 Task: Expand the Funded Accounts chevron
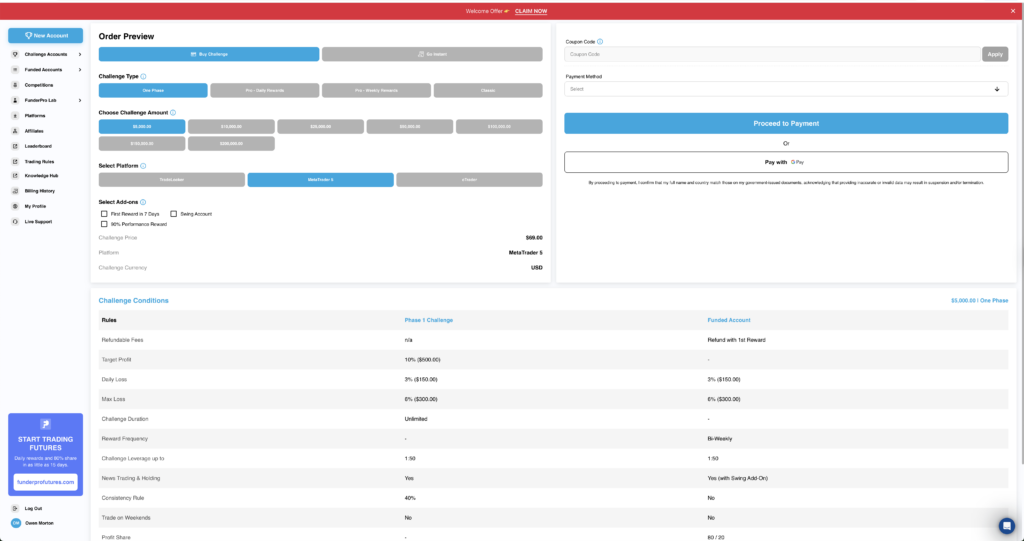(80, 69)
